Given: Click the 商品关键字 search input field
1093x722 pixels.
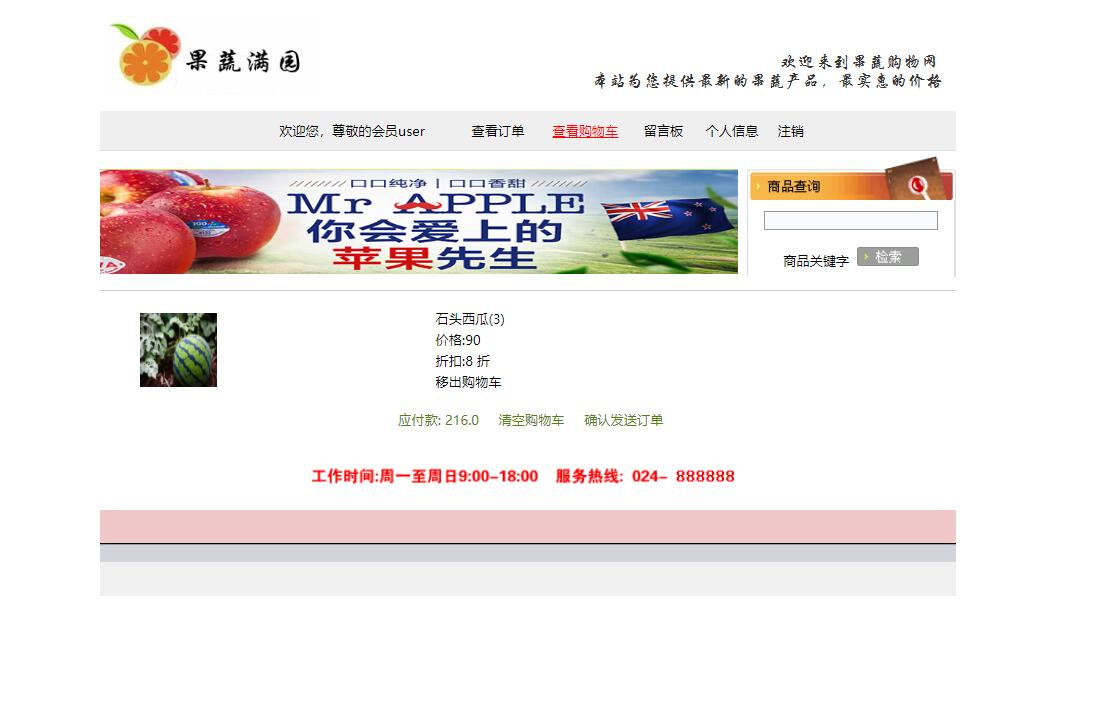Looking at the screenshot, I should pos(849,220).
